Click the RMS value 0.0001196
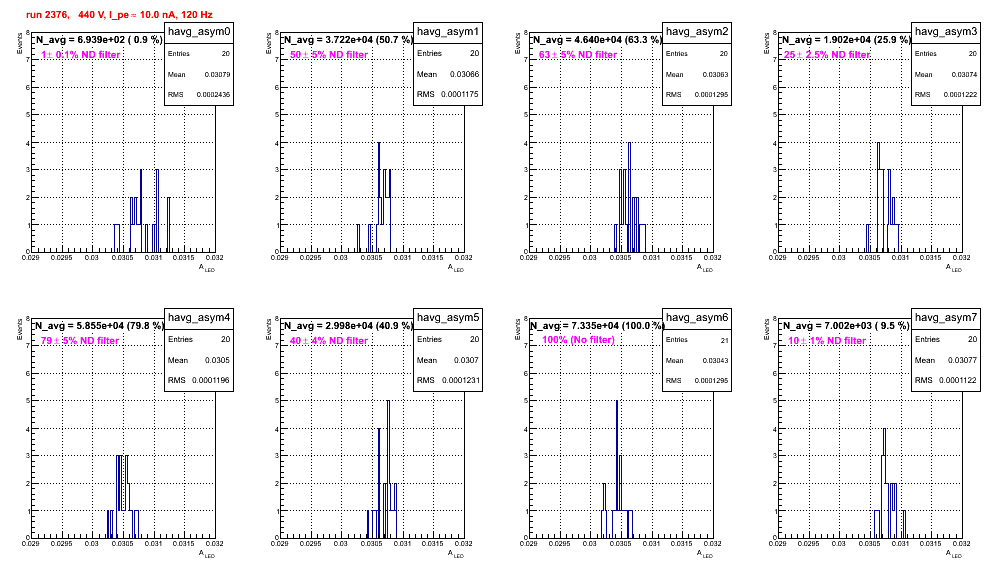Viewport: 996px width, 572px height. pos(212,380)
